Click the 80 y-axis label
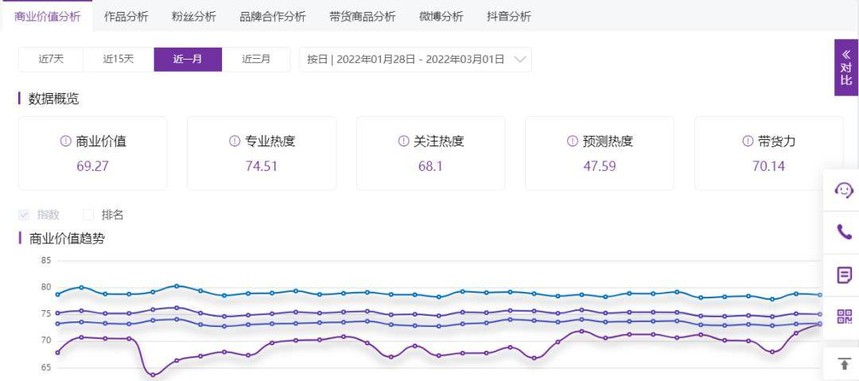The height and width of the screenshot is (381, 859). 45,287
